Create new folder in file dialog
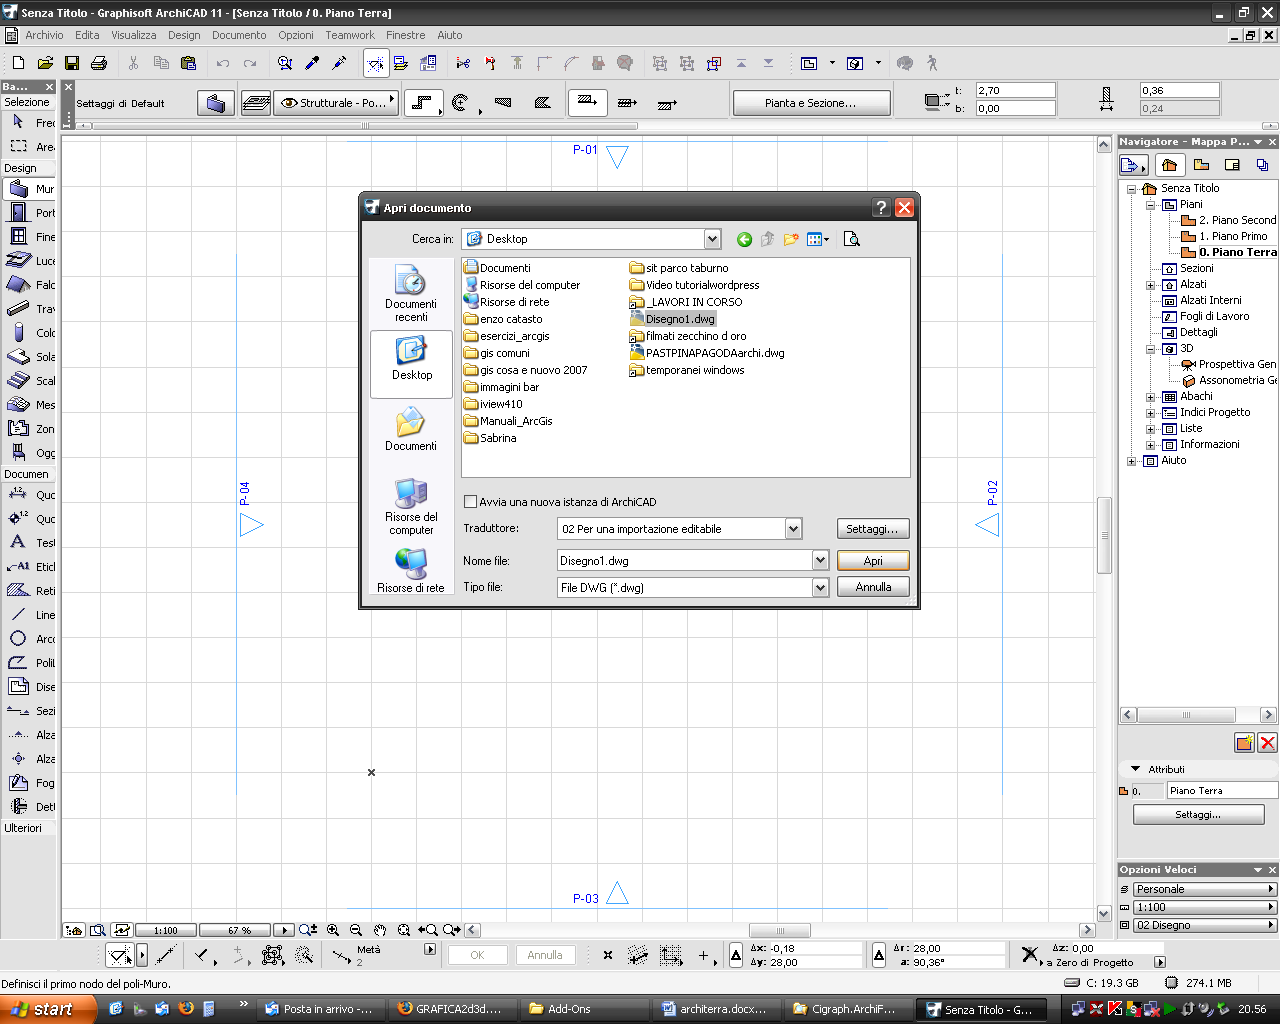Image resolution: width=1280 pixels, height=1024 pixels. (x=791, y=239)
